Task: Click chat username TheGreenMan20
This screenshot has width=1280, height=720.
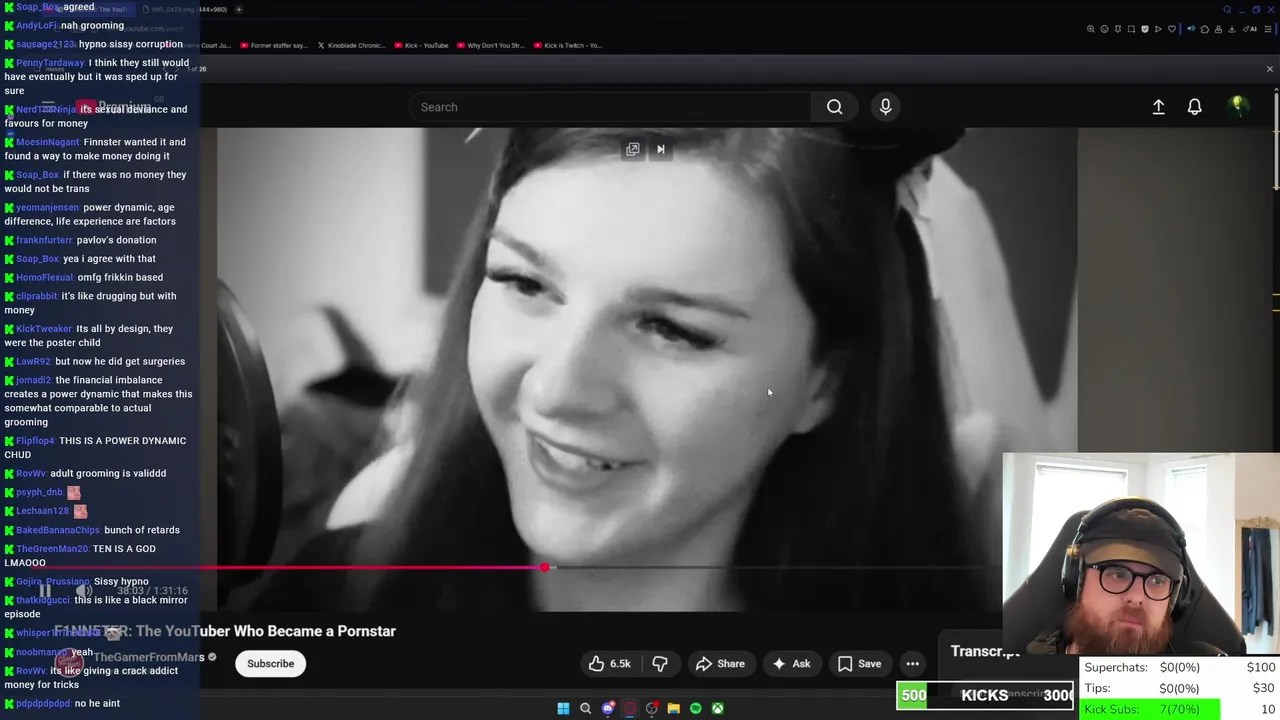Action: [52, 548]
